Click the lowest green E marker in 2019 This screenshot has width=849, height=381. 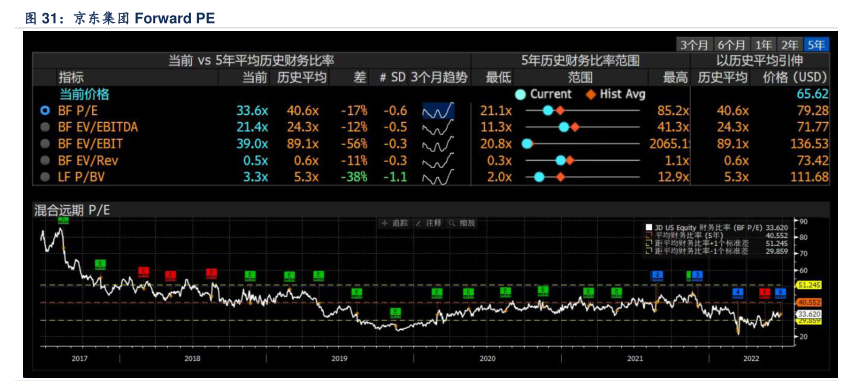(x=396, y=312)
